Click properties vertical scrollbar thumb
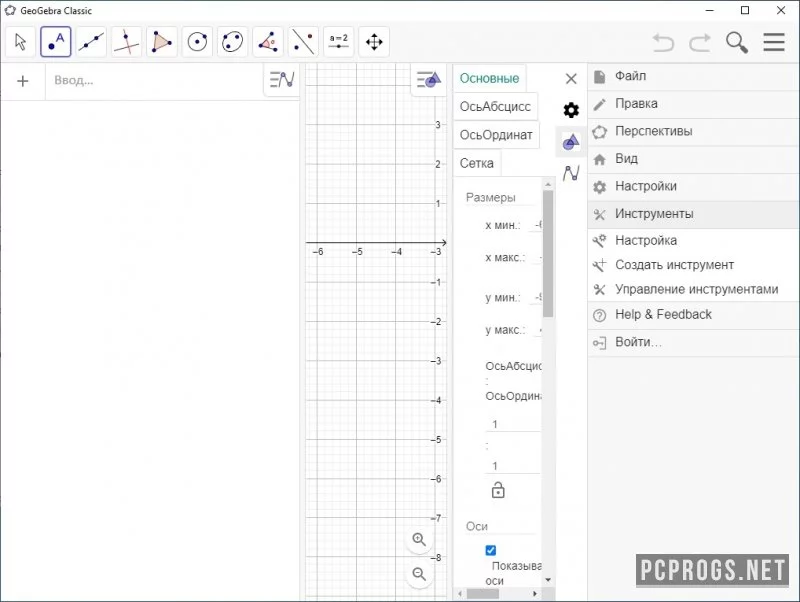Viewport: 800px width, 602px height. 548,254
